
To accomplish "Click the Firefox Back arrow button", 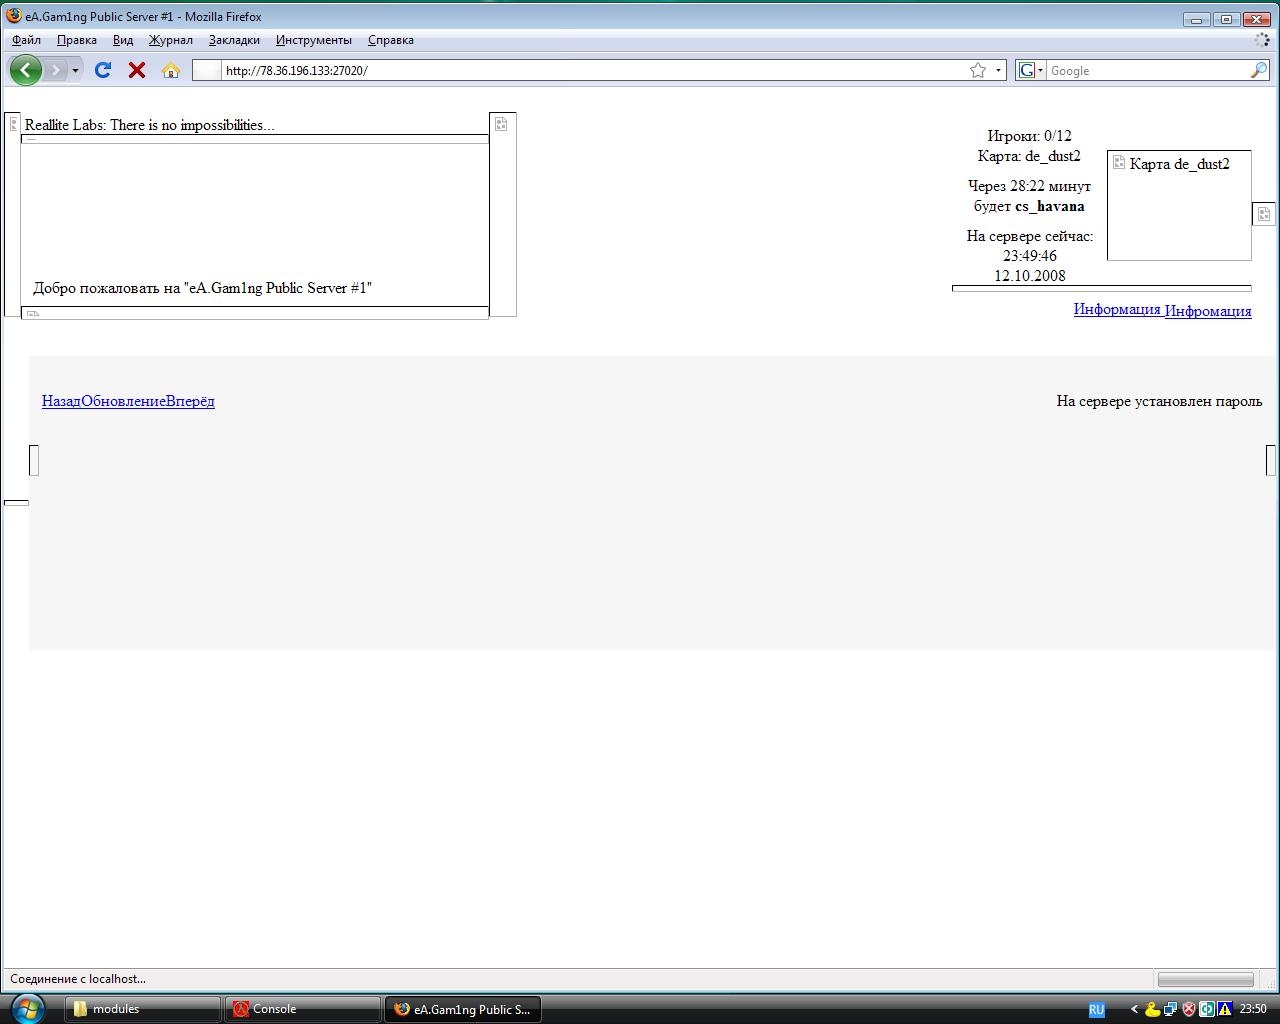I will pos(26,70).
